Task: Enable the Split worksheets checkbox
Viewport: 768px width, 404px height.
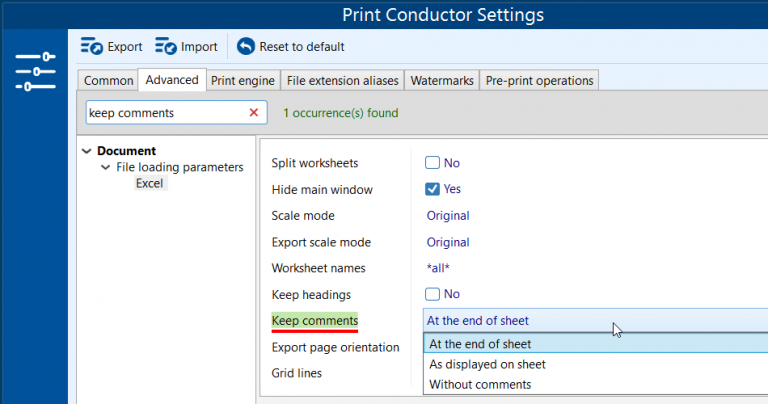Action: [x=432, y=163]
